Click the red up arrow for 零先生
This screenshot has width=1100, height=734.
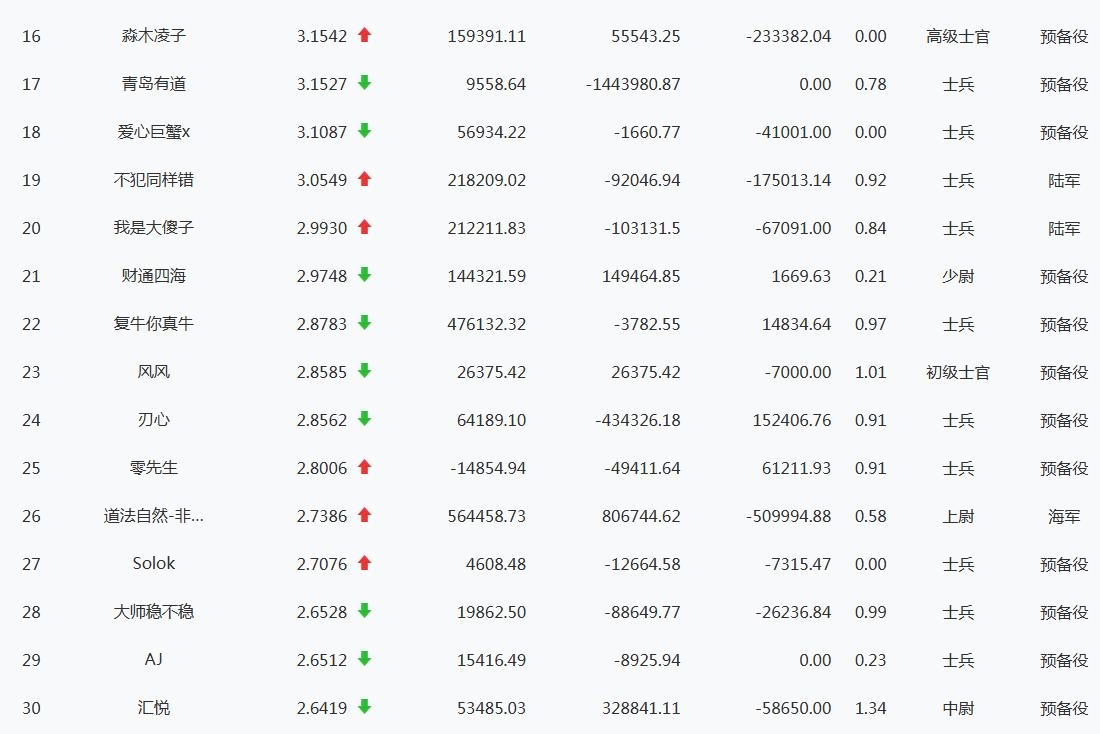coord(365,467)
